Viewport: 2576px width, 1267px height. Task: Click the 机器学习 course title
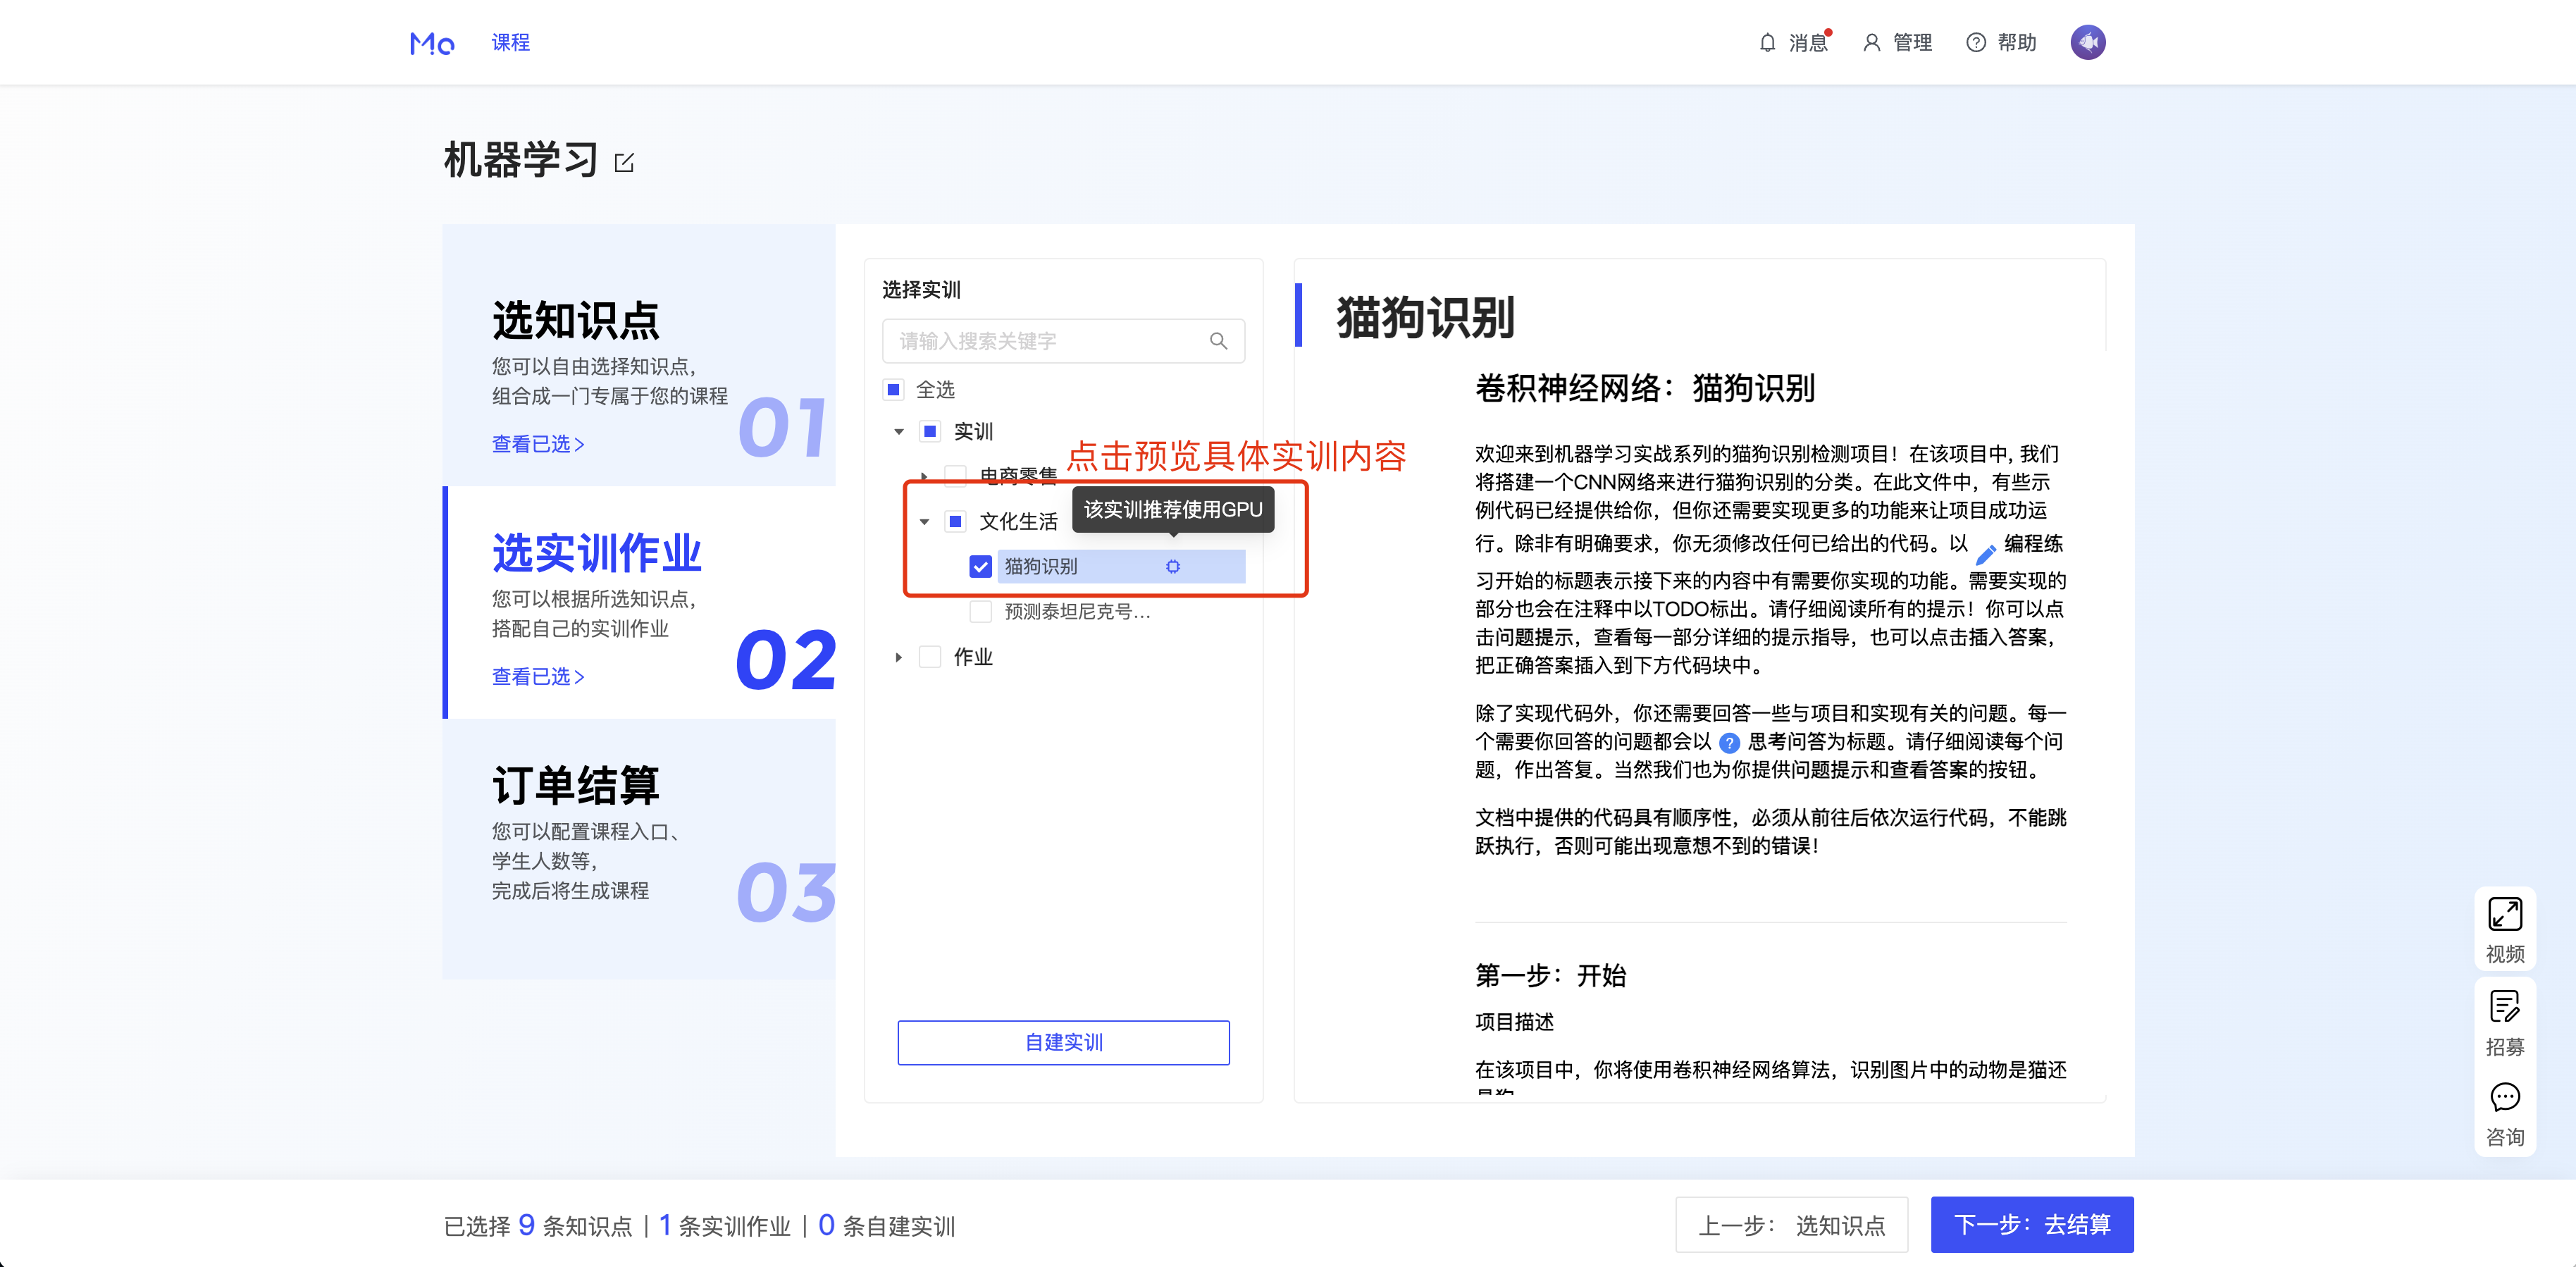[521, 160]
